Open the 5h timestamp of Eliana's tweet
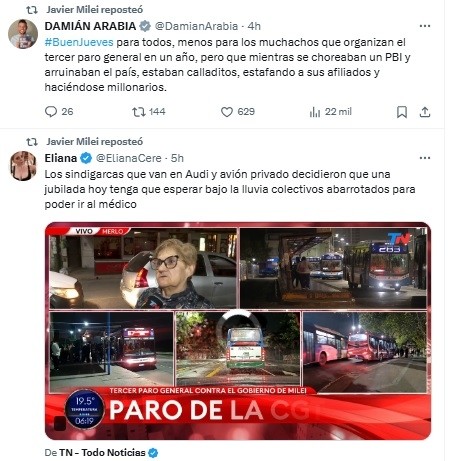450x461 pixels. pyautogui.click(x=177, y=158)
